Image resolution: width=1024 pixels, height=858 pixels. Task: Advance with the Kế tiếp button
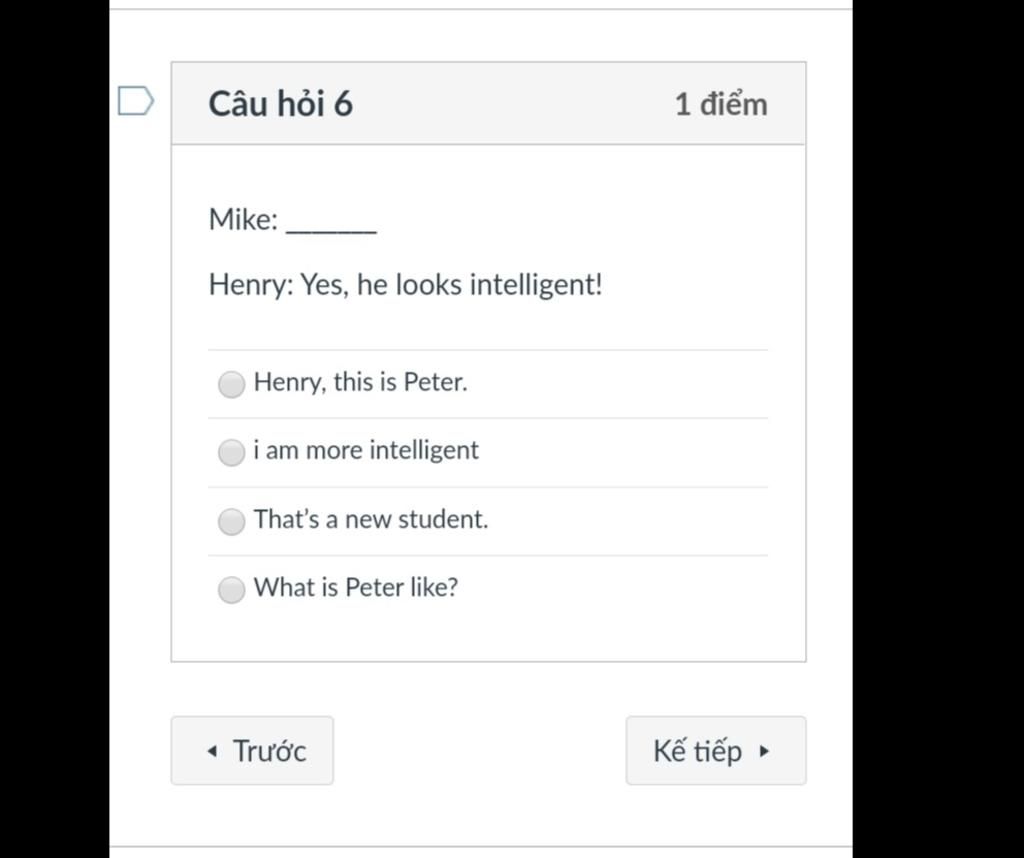click(x=716, y=750)
